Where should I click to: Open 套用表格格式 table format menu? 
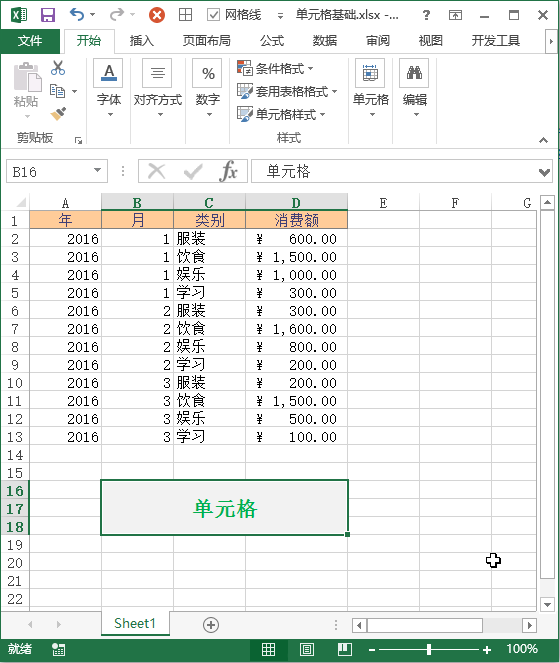pyautogui.click(x=287, y=91)
